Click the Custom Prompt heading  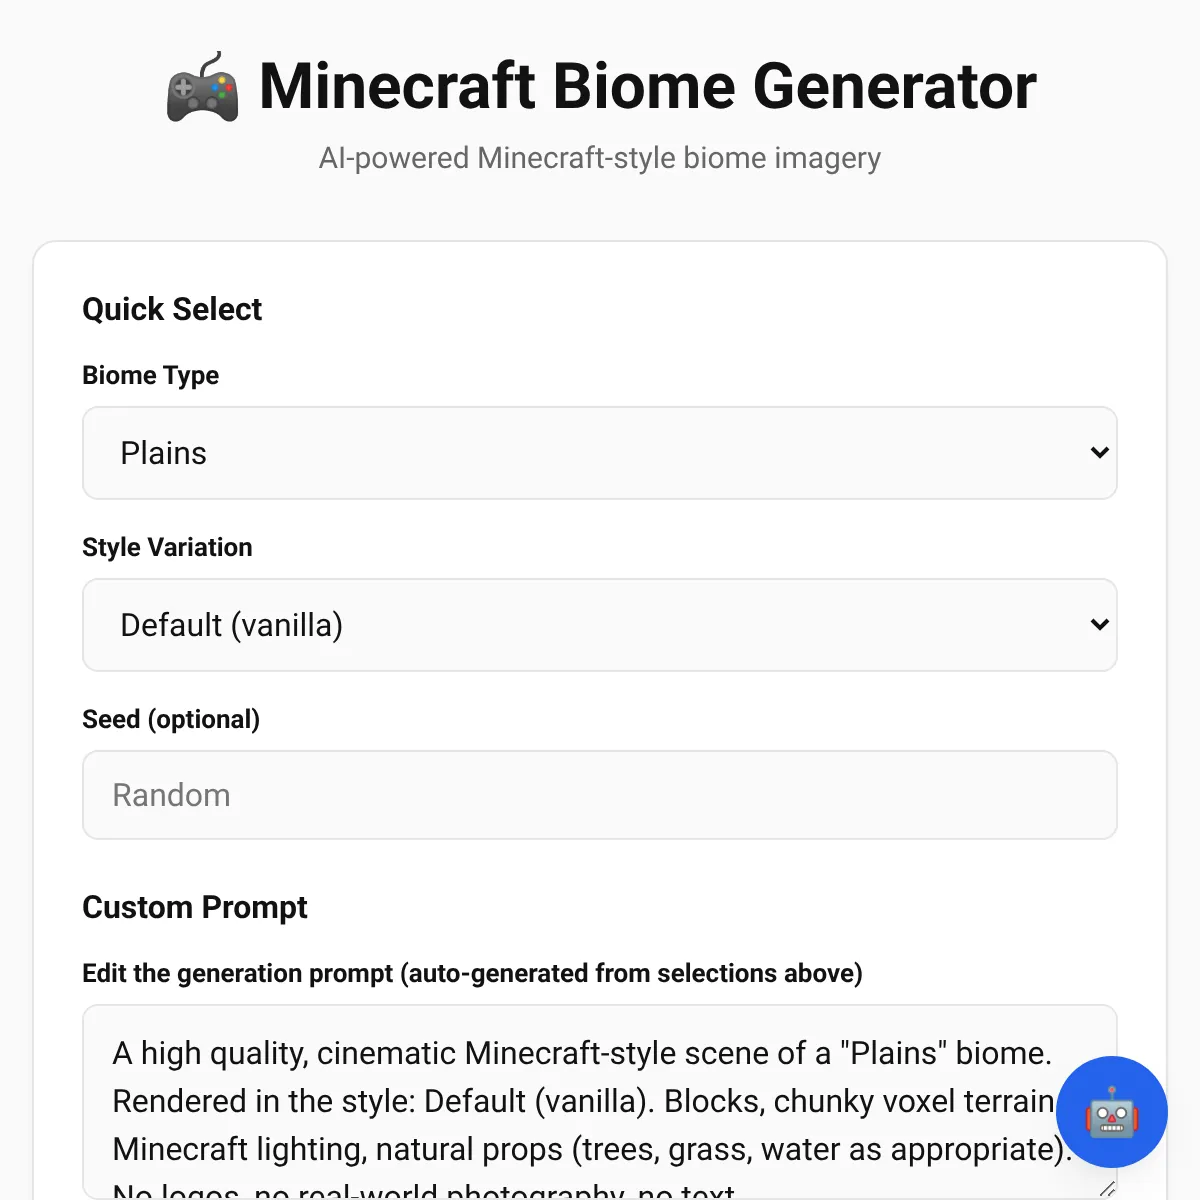click(x=194, y=907)
